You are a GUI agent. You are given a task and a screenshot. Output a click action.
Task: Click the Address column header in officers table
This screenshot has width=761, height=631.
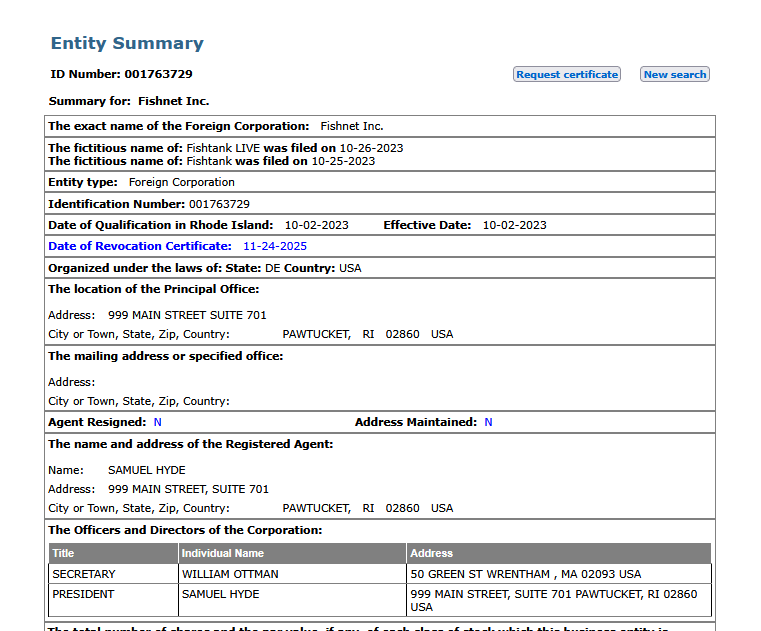559,553
